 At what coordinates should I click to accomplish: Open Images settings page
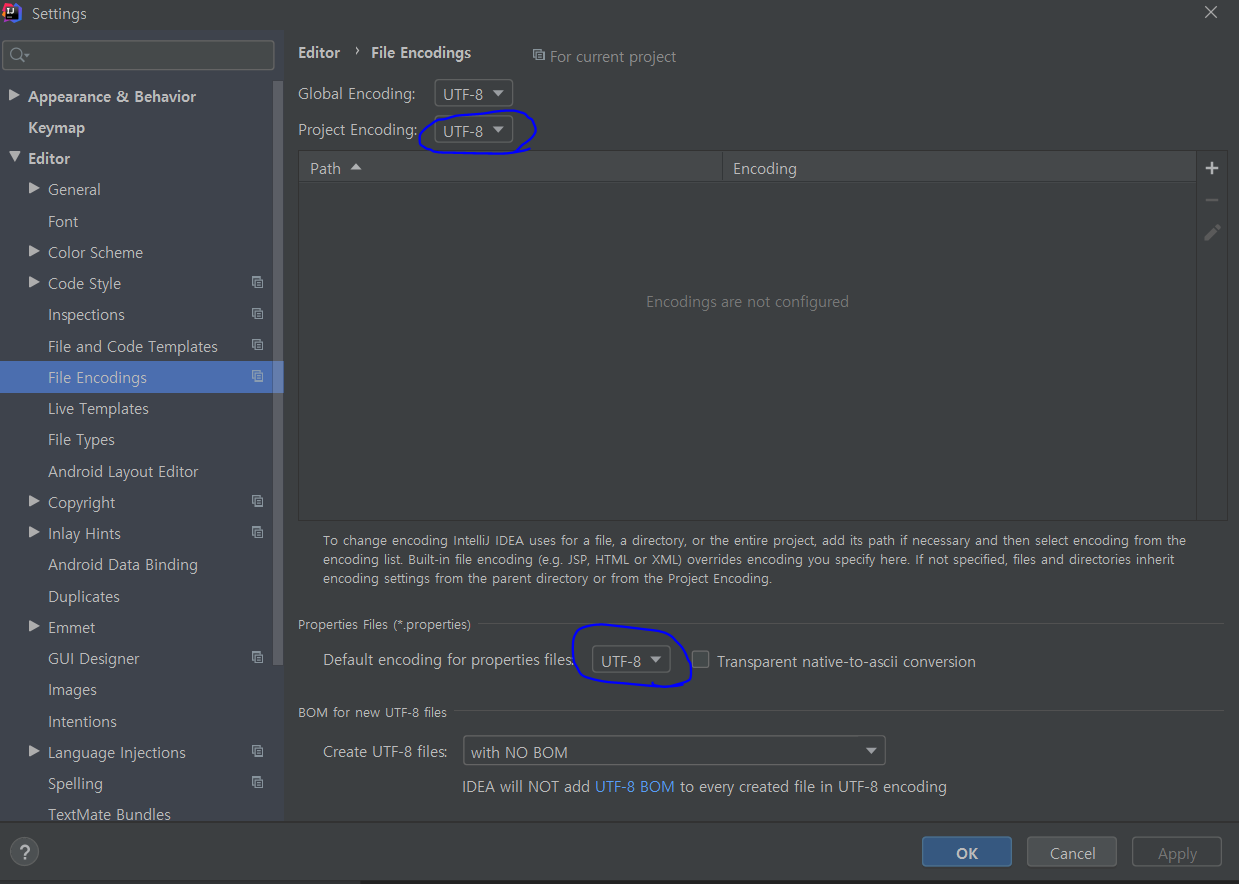pyautogui.click(x=72, y=689)
